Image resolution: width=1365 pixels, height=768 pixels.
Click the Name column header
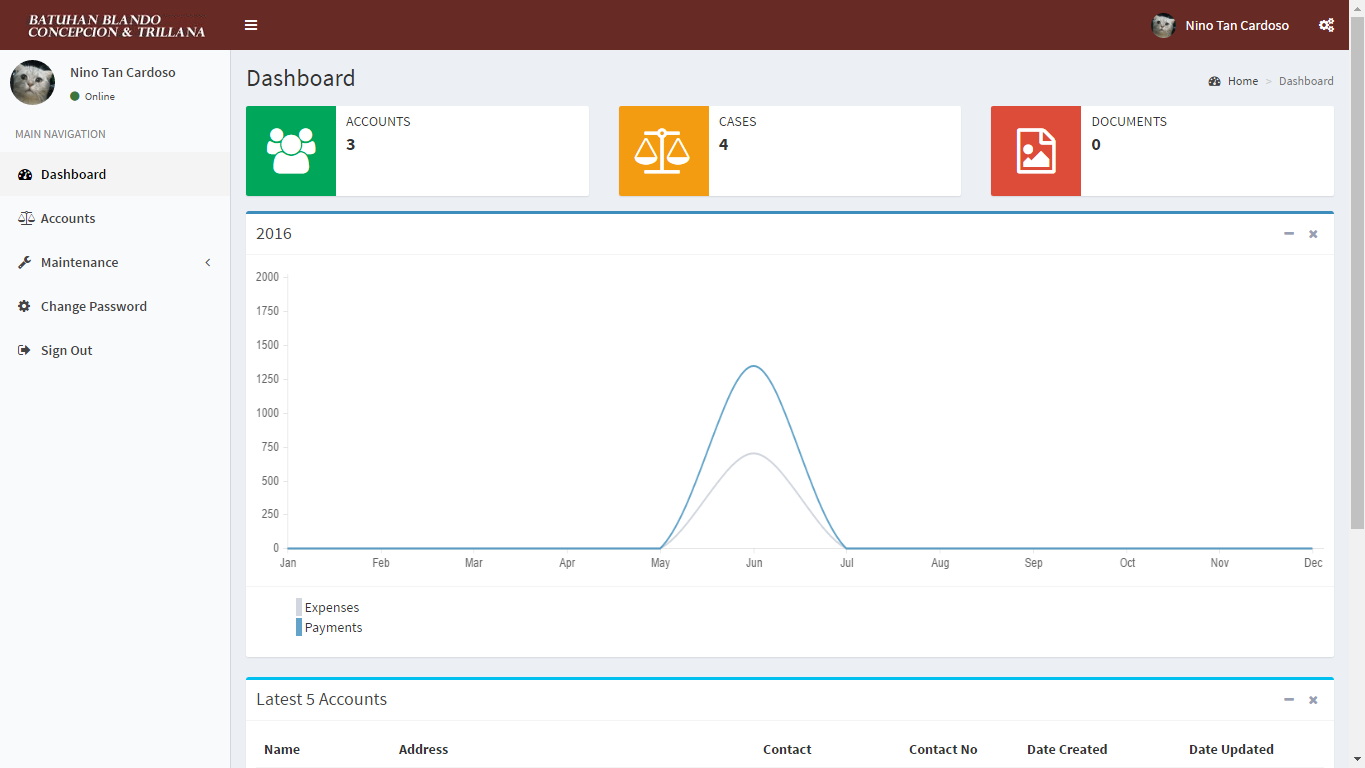pos(282,749)
